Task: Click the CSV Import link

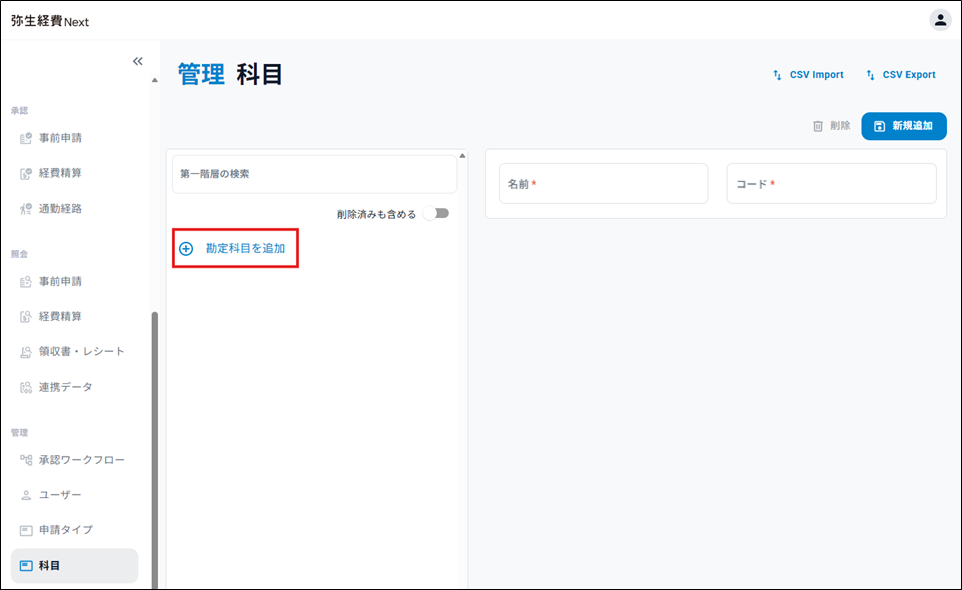Action: (x=807, y=75)
